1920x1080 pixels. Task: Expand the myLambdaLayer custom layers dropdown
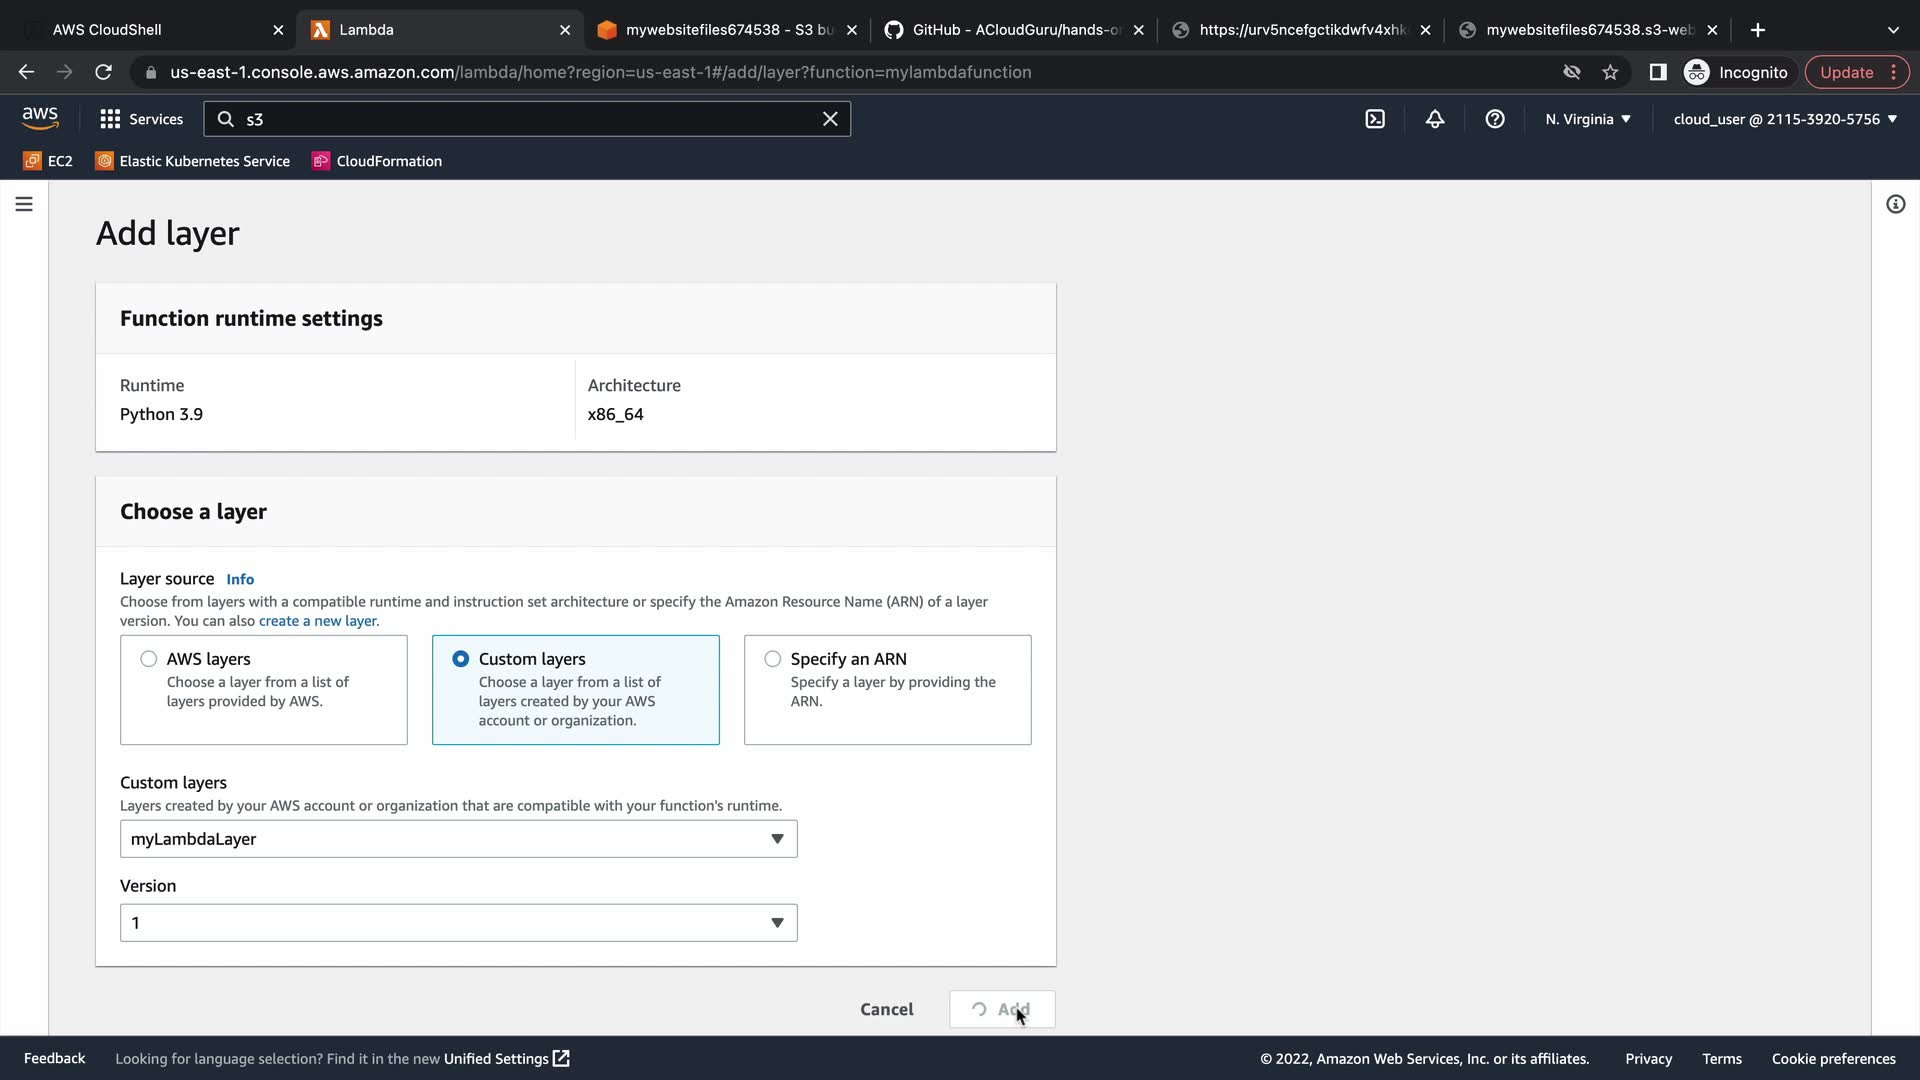(458, 839)
